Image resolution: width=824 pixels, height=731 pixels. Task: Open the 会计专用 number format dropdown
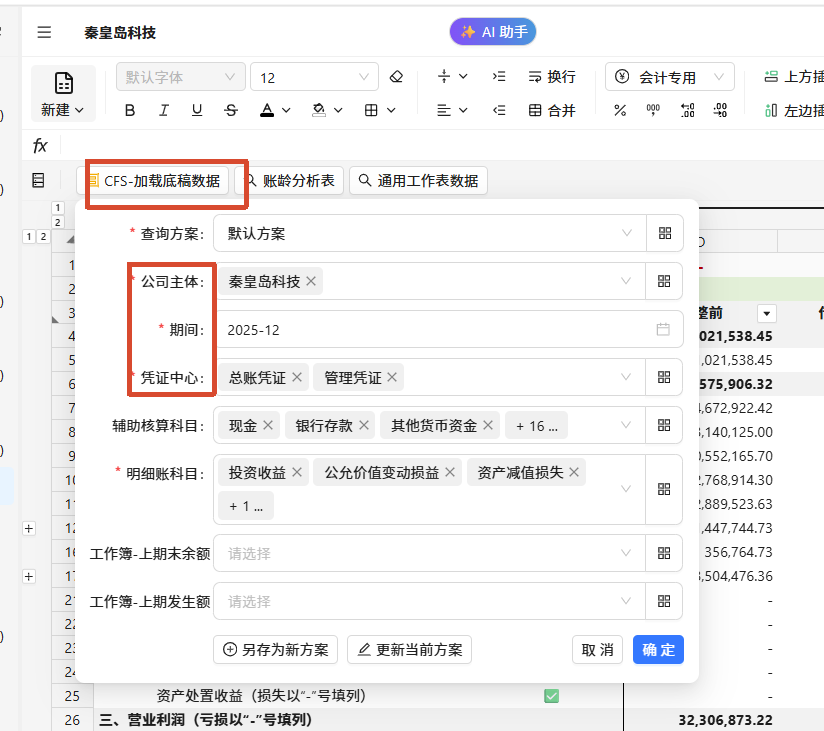coord(670,77)
